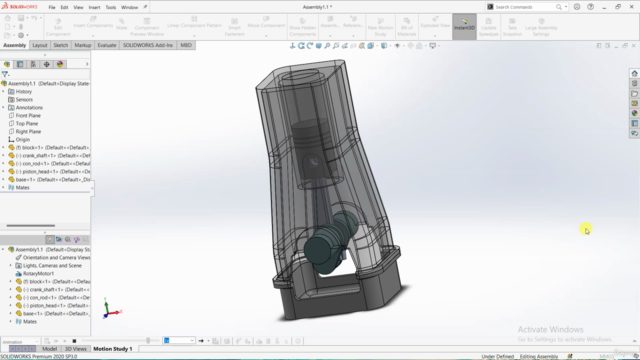Click Show Hidden Components button
Image resolution: width=640 pixels, height=360 pixels.
click(302, 27)
